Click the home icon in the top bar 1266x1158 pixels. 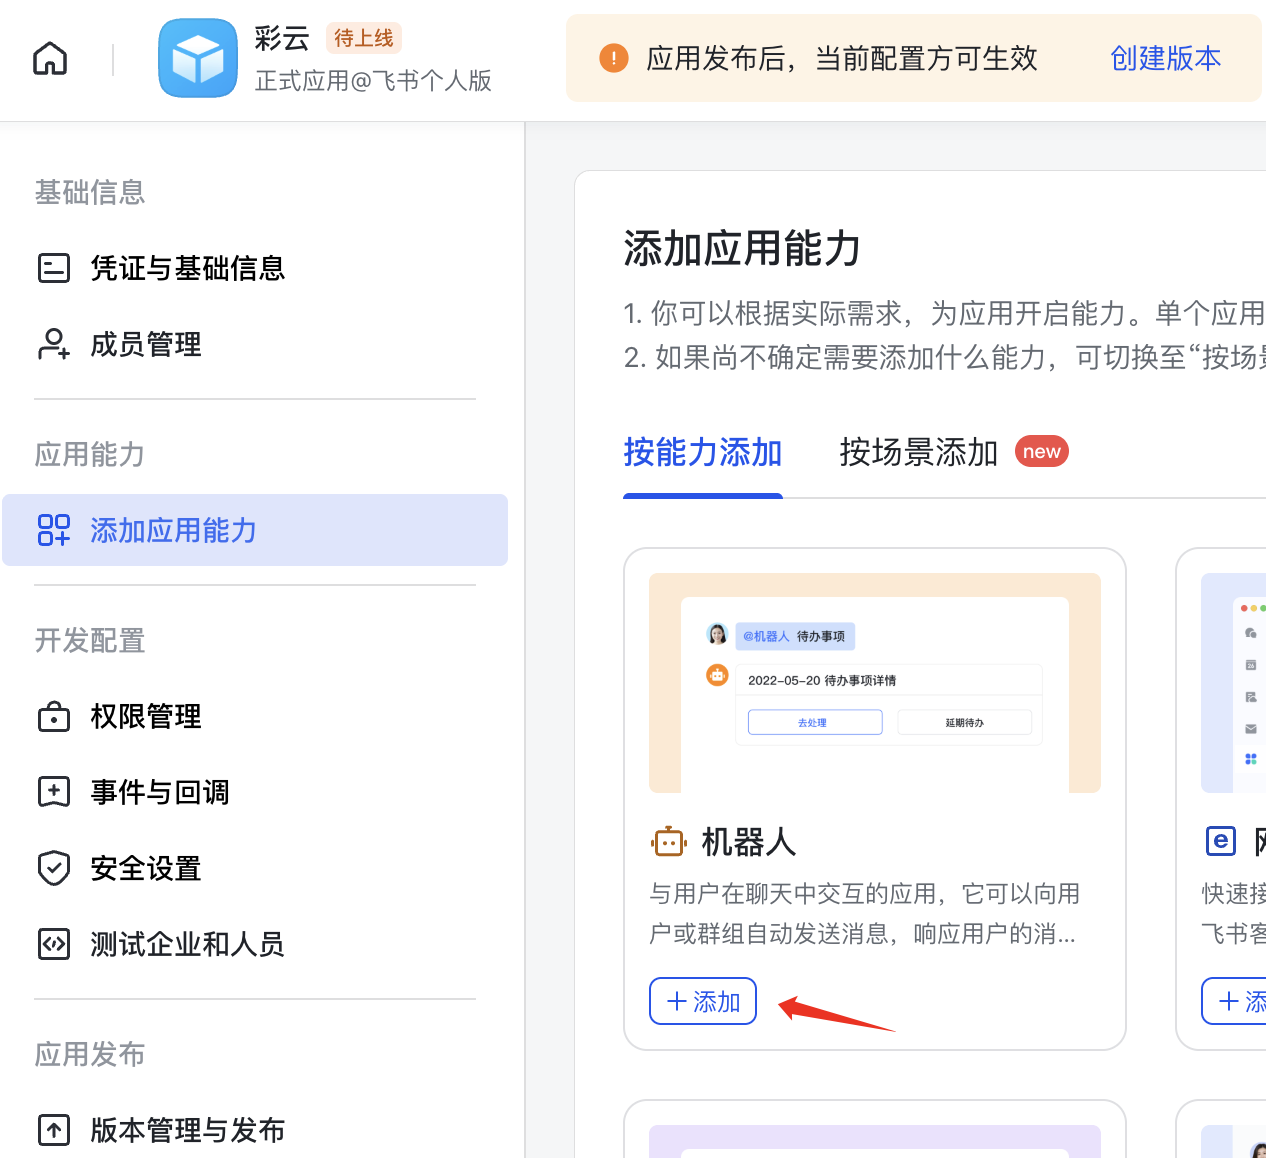coord(49,58)
